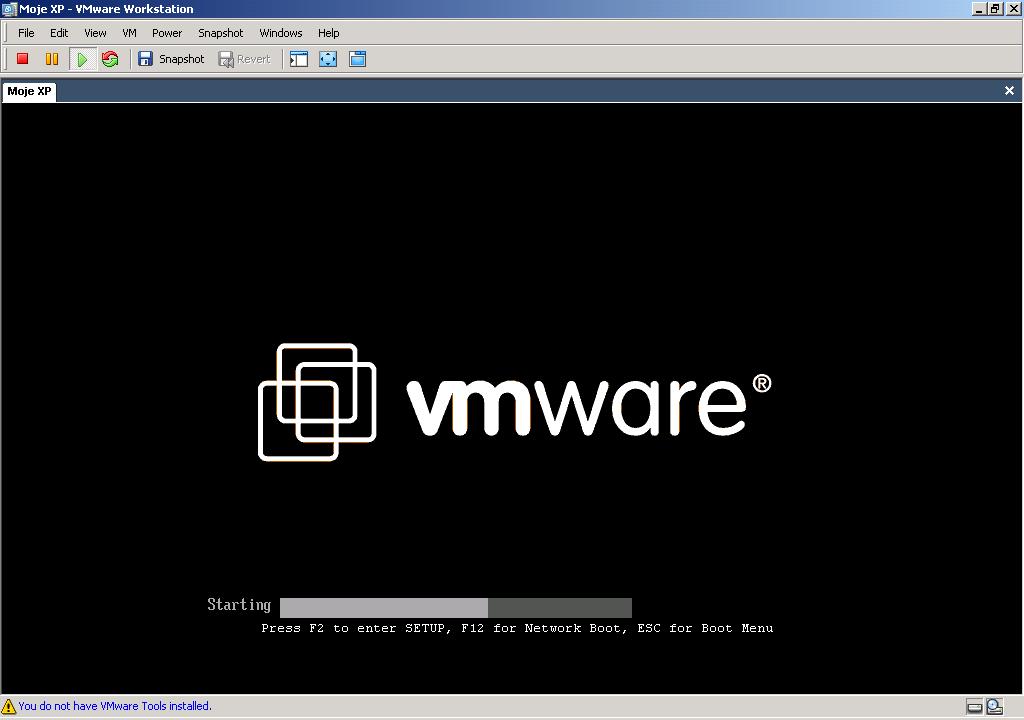Image resolution: width=1024 pixels, height=720 pixels.
Task: Close the VMware Workstation window
Action: tap(1013, 8)
